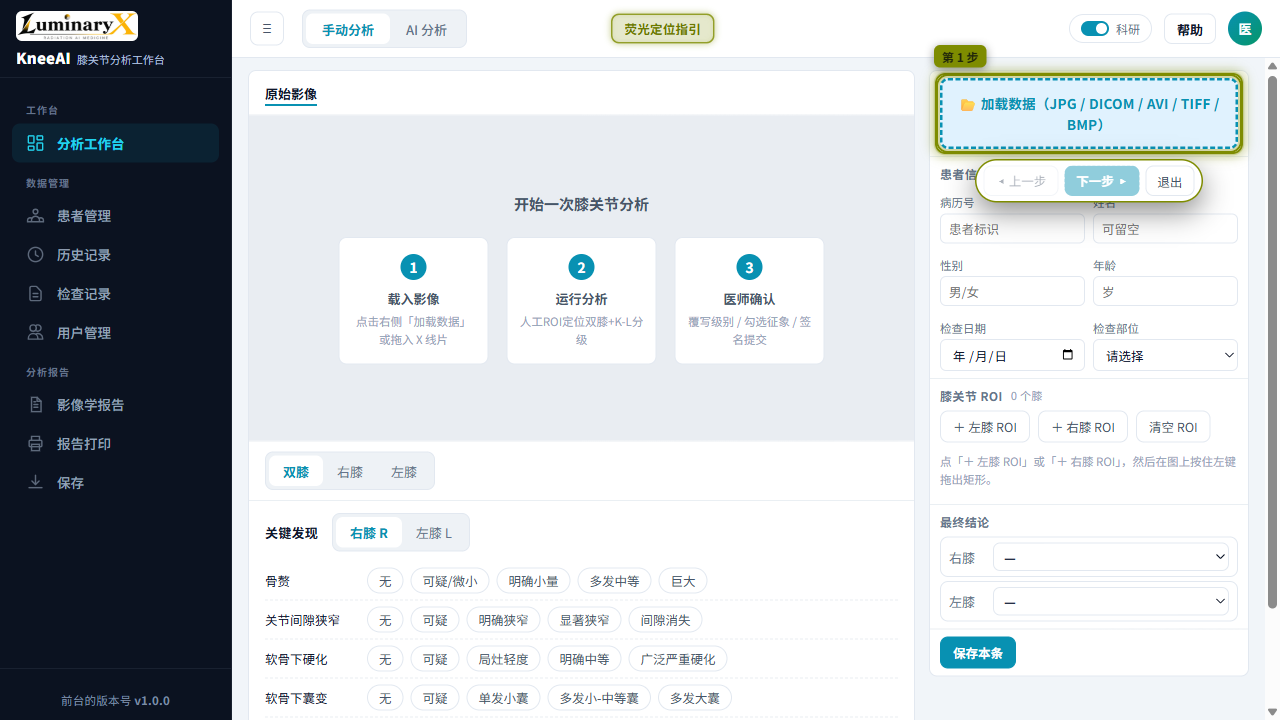
Task: Switch to the AI 分析 tab
Action: 426,30
